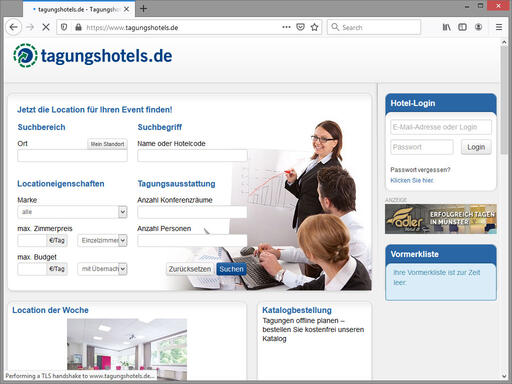Click the Katalogbestellung heading
512x384 pixels.
tap(297, 310)
